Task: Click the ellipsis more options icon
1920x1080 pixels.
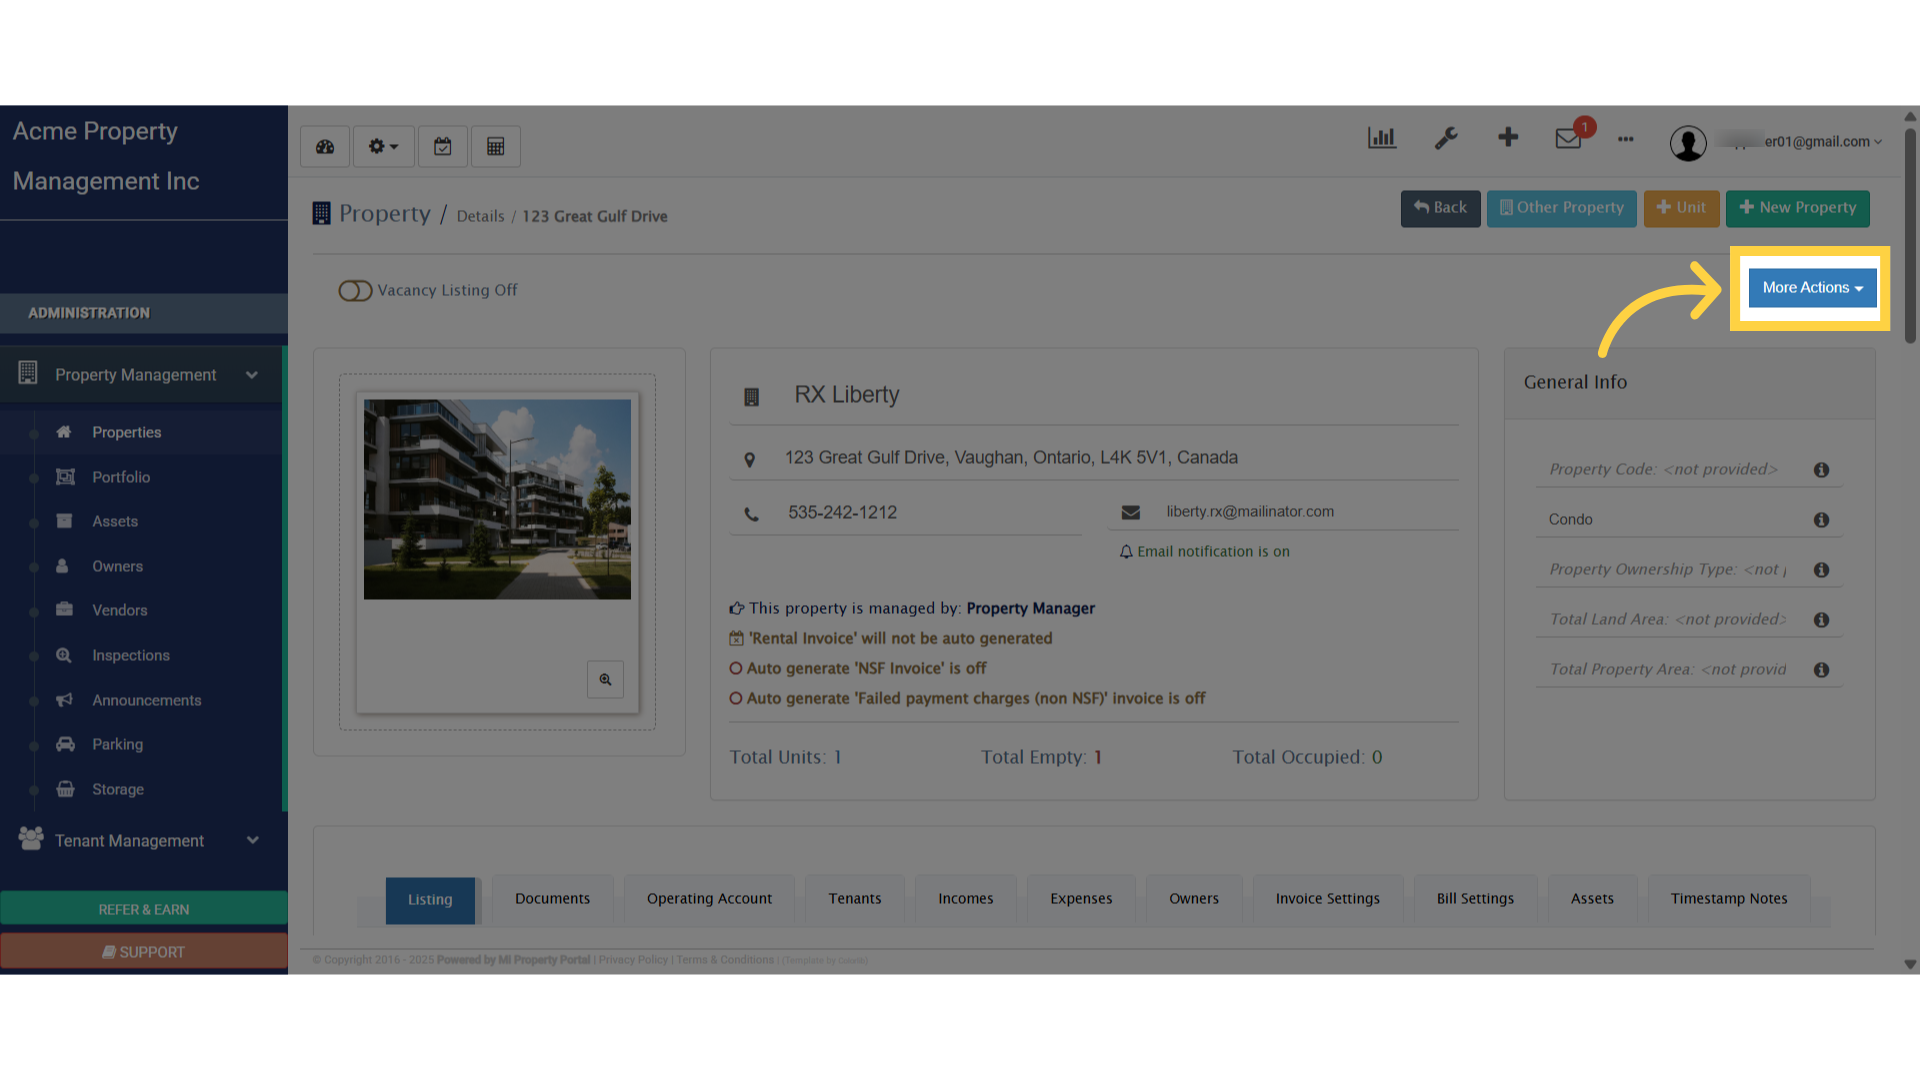Action: click(1625, 140)
